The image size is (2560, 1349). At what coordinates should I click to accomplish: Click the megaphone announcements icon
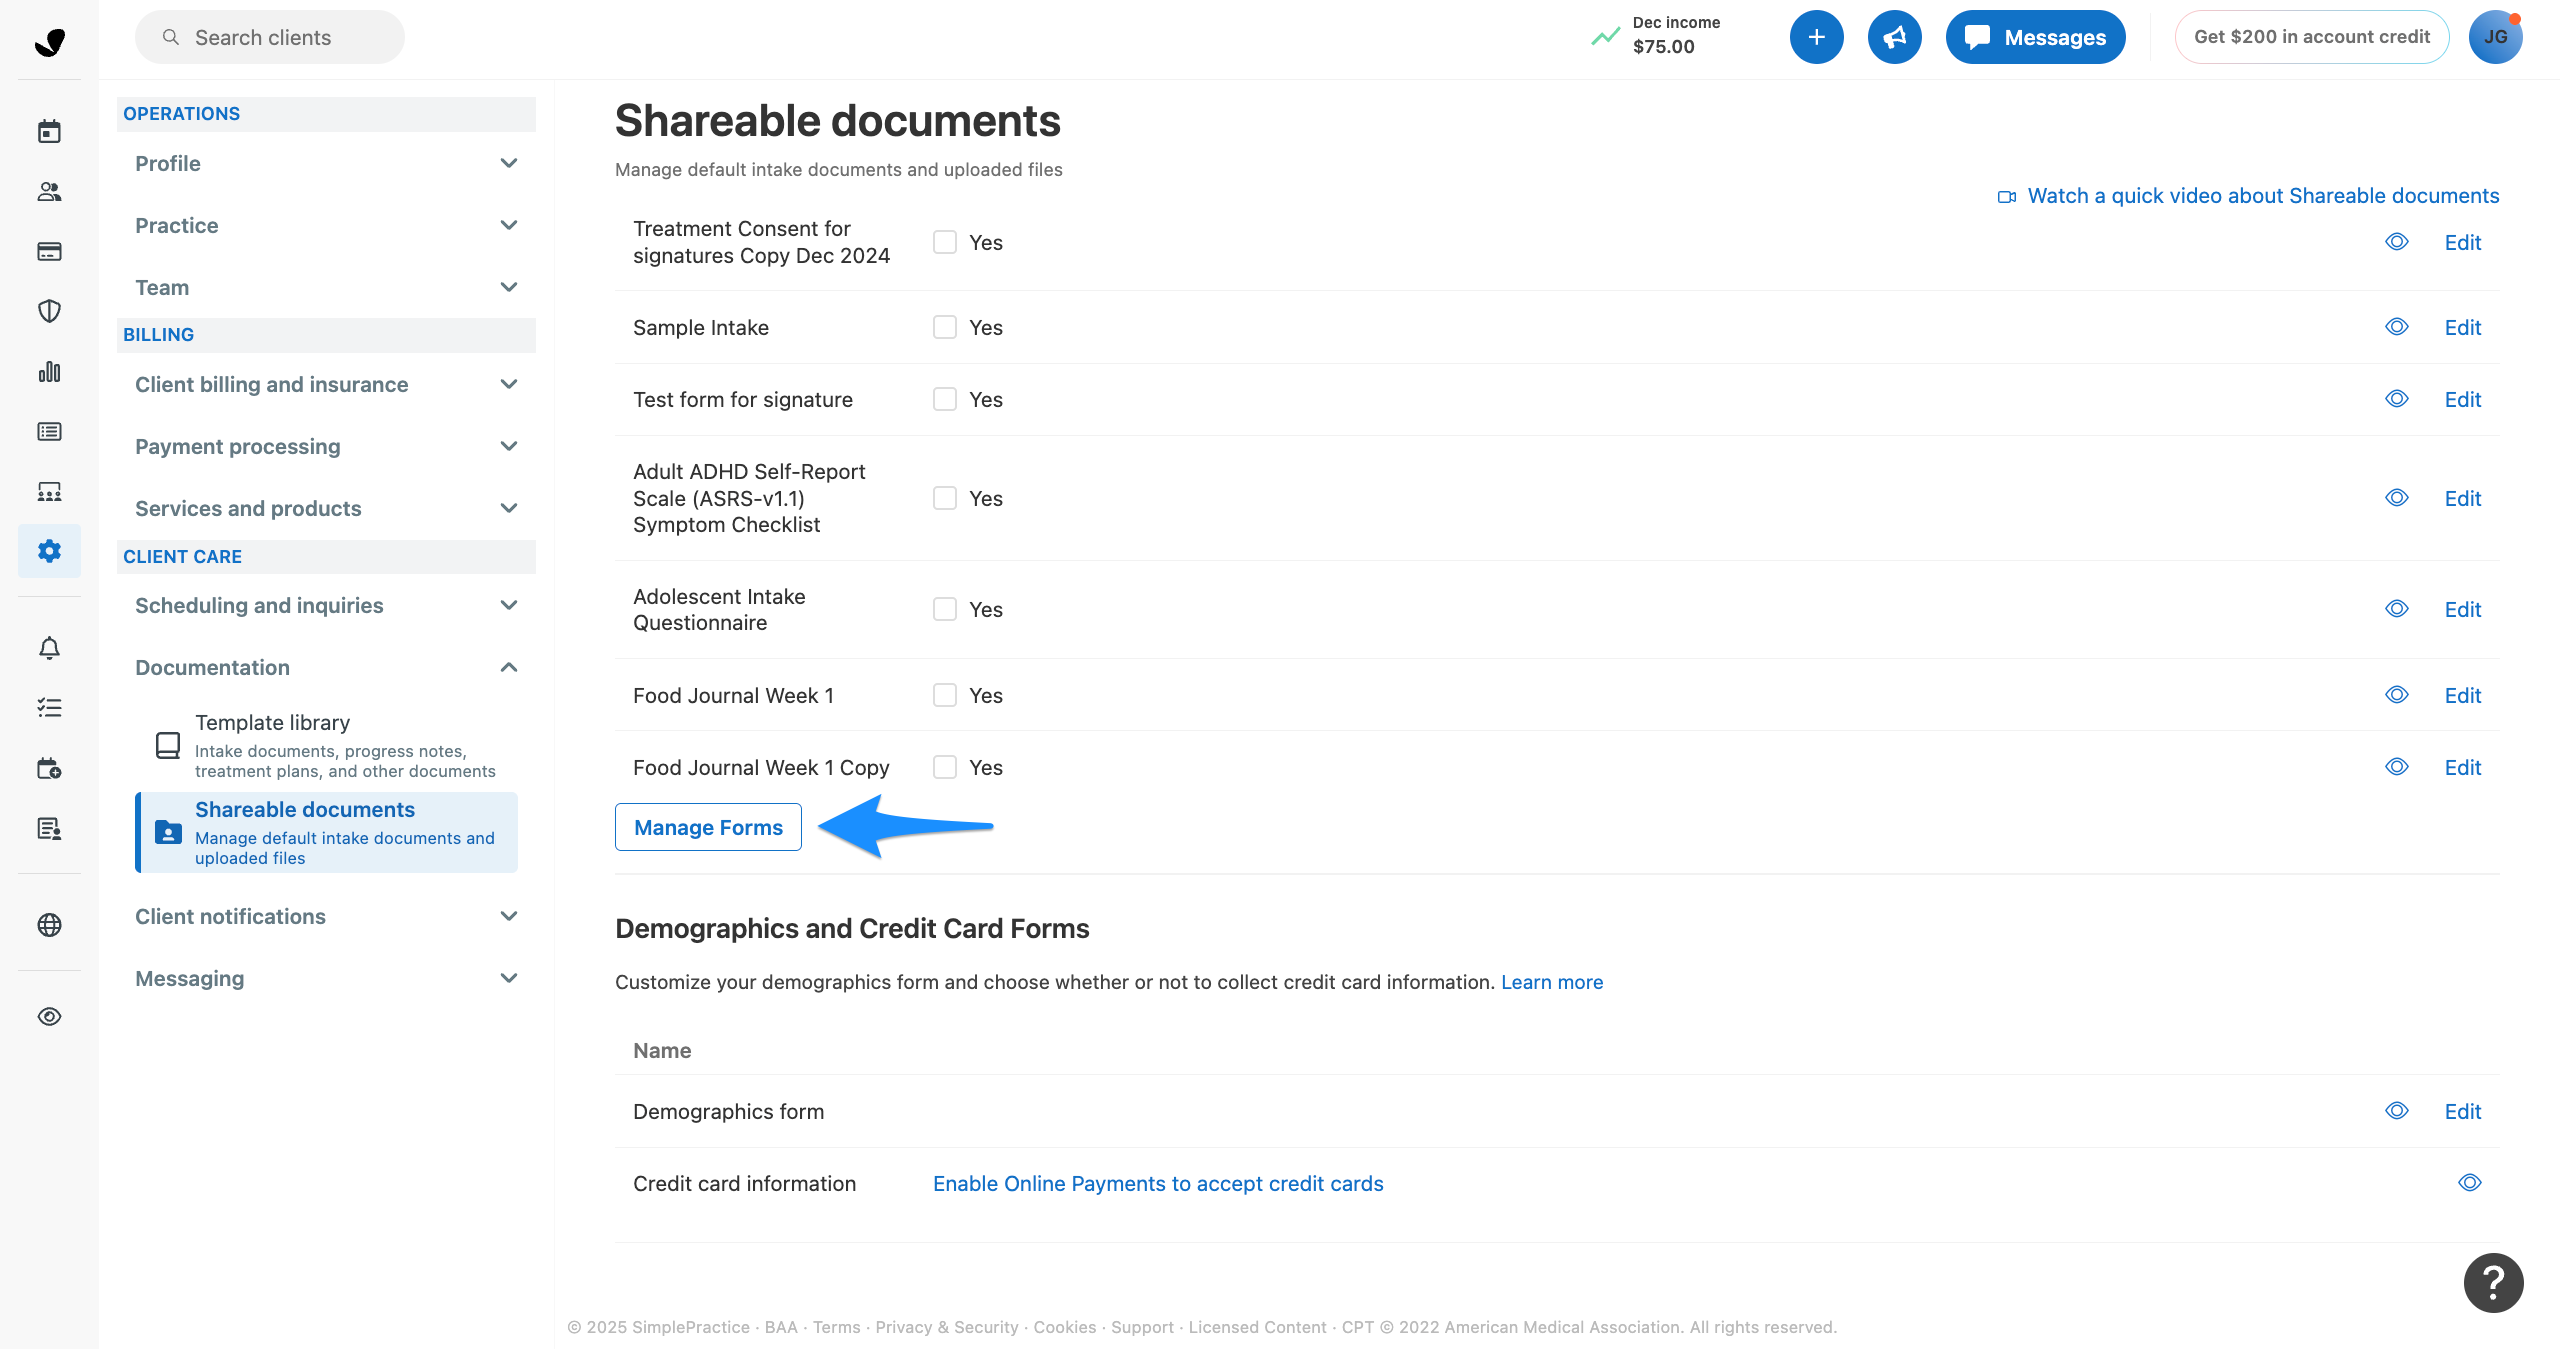pyautogui.click(x=1894, y=37)
